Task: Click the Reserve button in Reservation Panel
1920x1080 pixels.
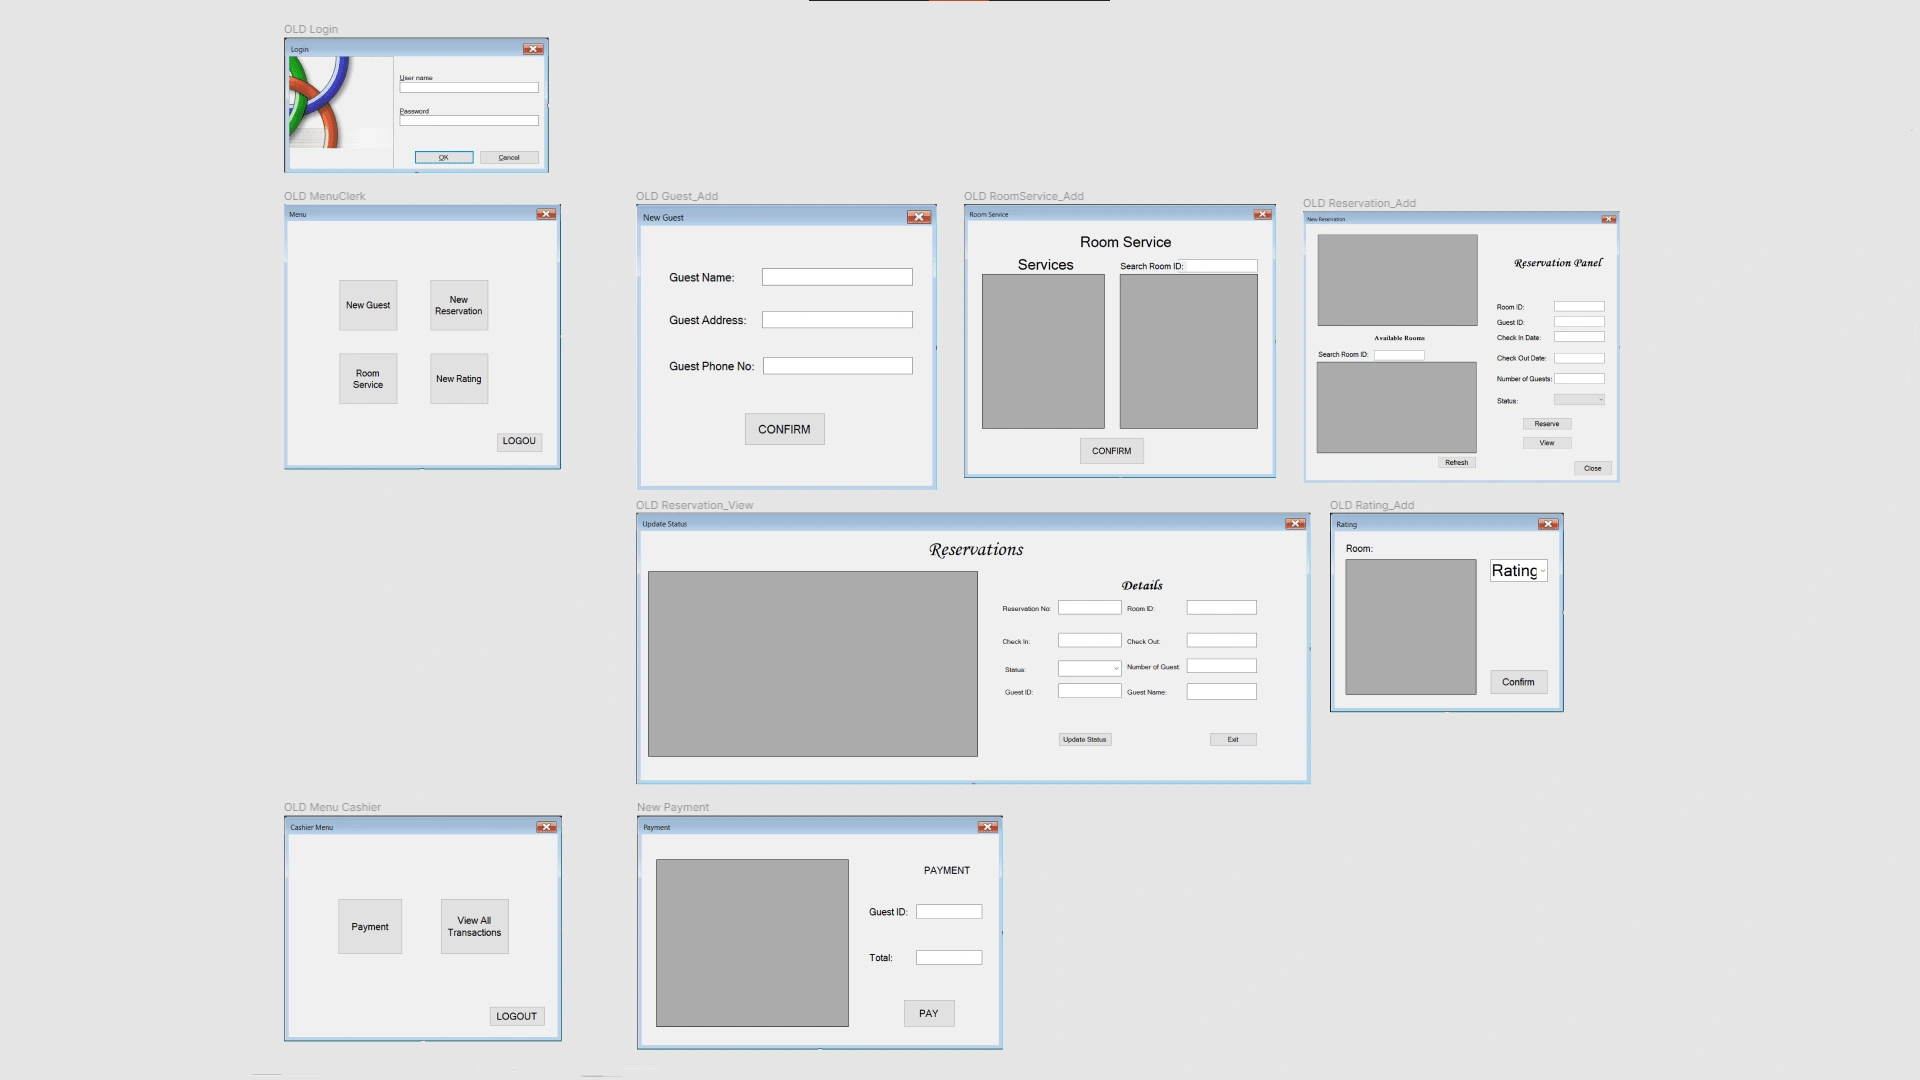Action: [x=1545, y=423]
